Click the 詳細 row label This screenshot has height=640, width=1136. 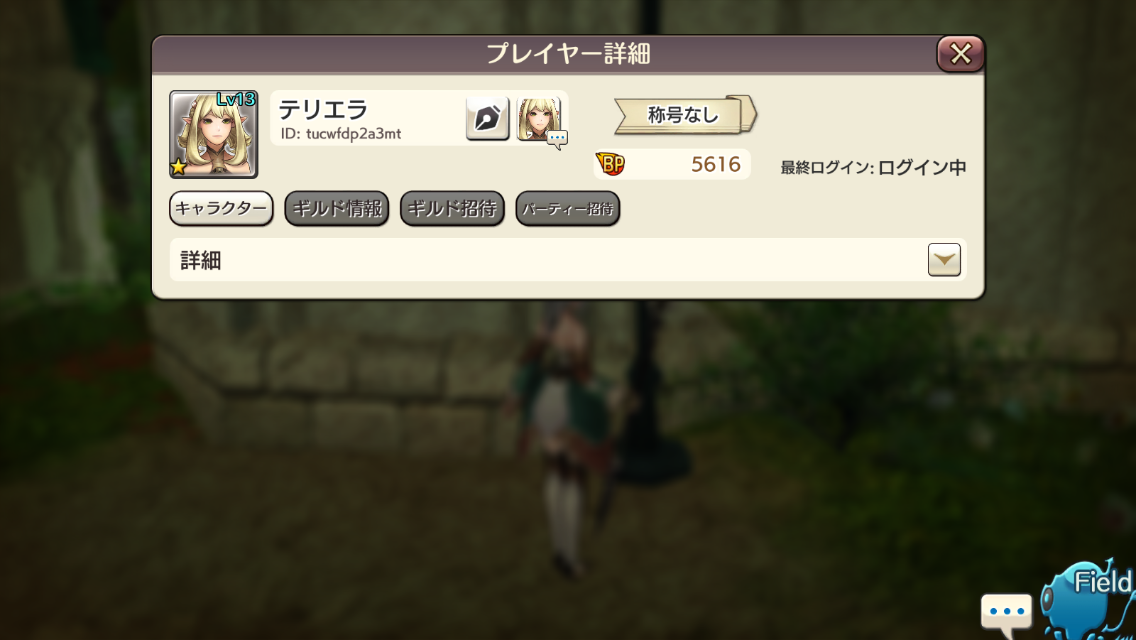point(201,261)
